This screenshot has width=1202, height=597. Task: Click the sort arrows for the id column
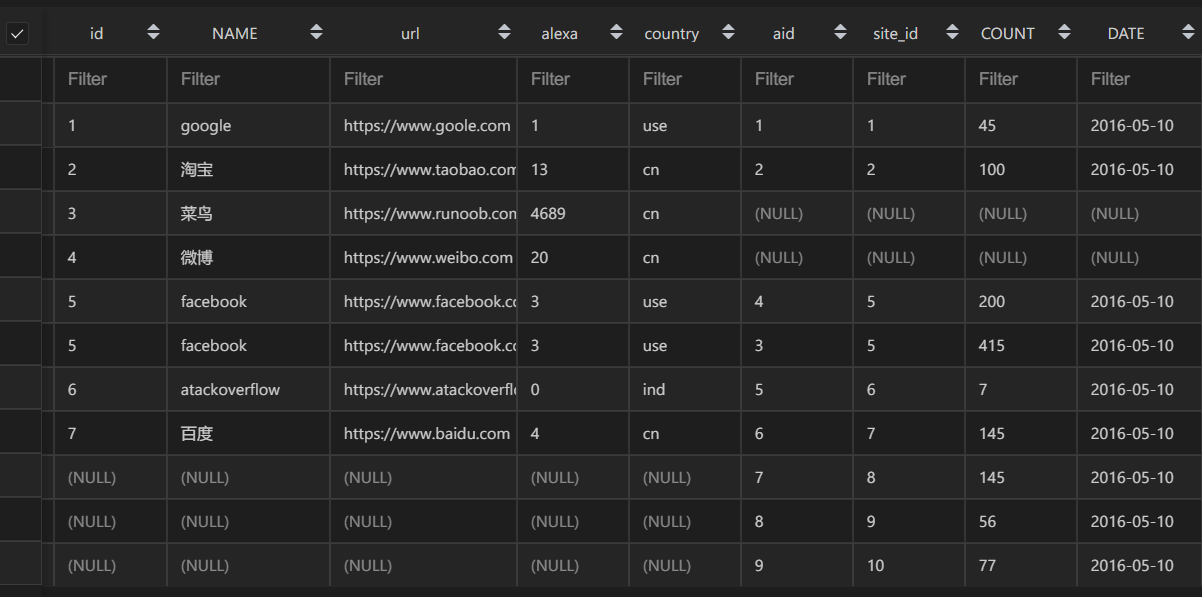(x=153, y=33)
